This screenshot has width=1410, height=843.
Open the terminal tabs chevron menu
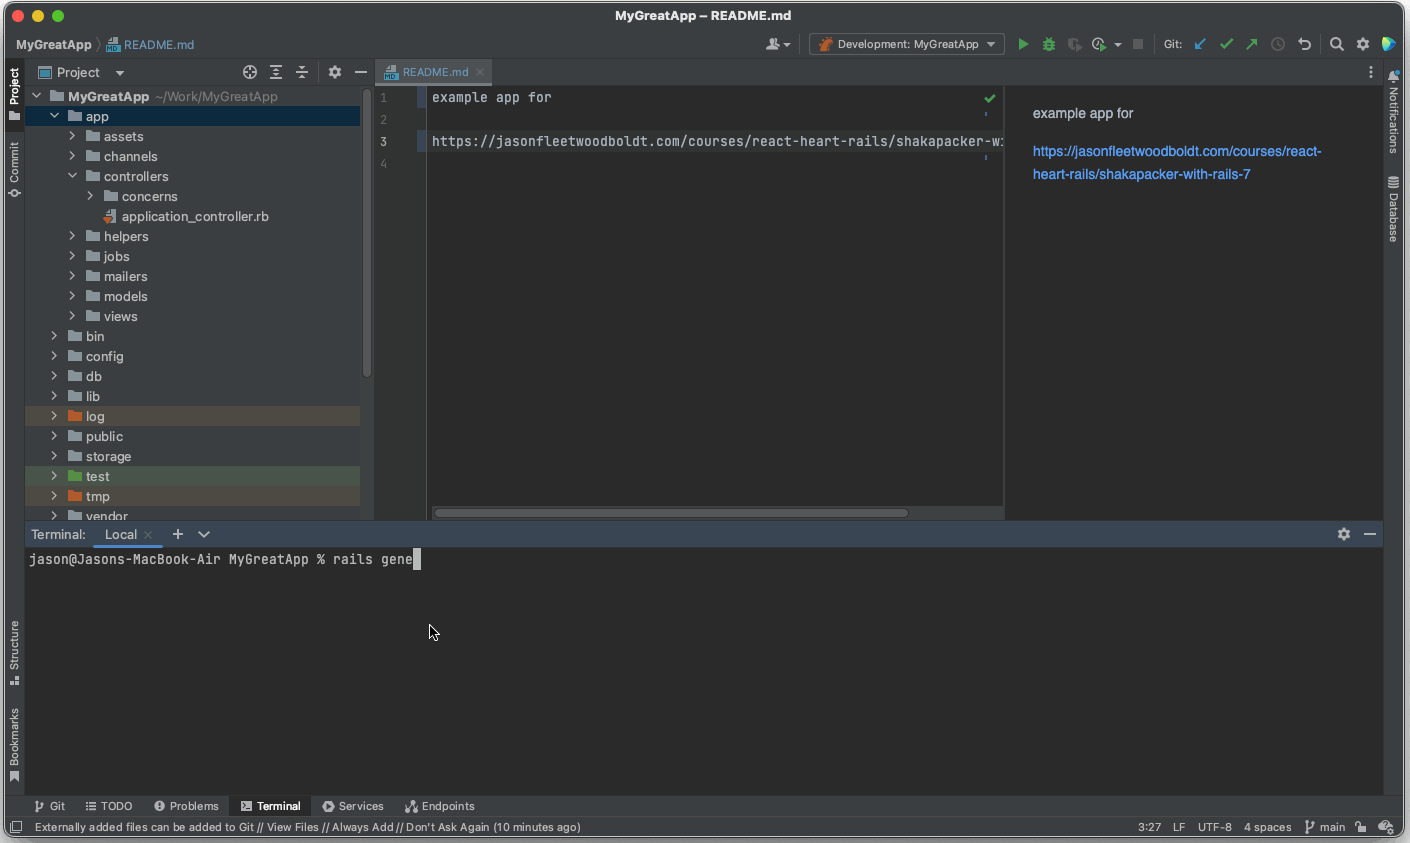[203, 534]
